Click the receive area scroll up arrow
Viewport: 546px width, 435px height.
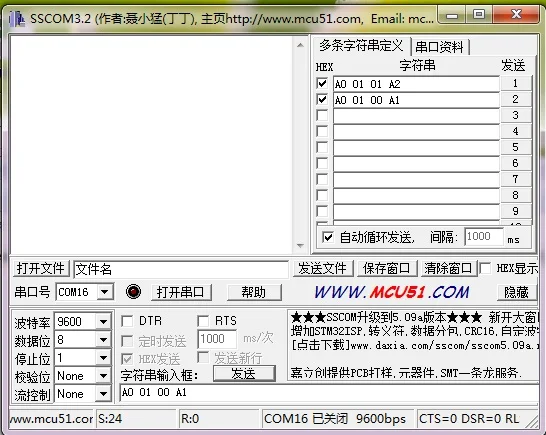point(300,45)
